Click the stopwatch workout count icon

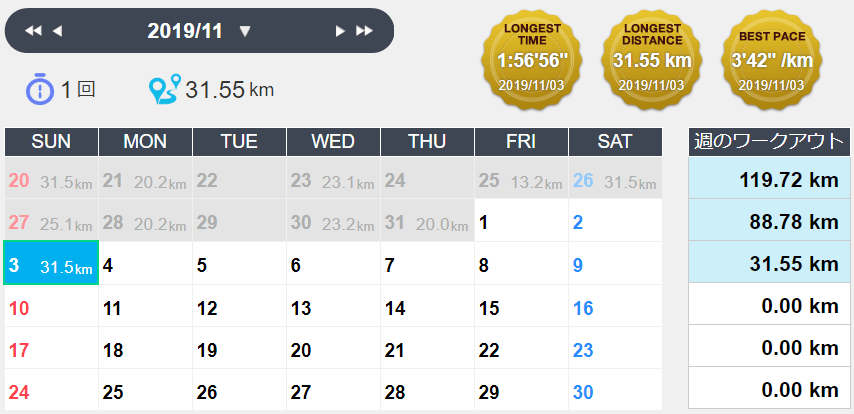[x=40, y=89]
